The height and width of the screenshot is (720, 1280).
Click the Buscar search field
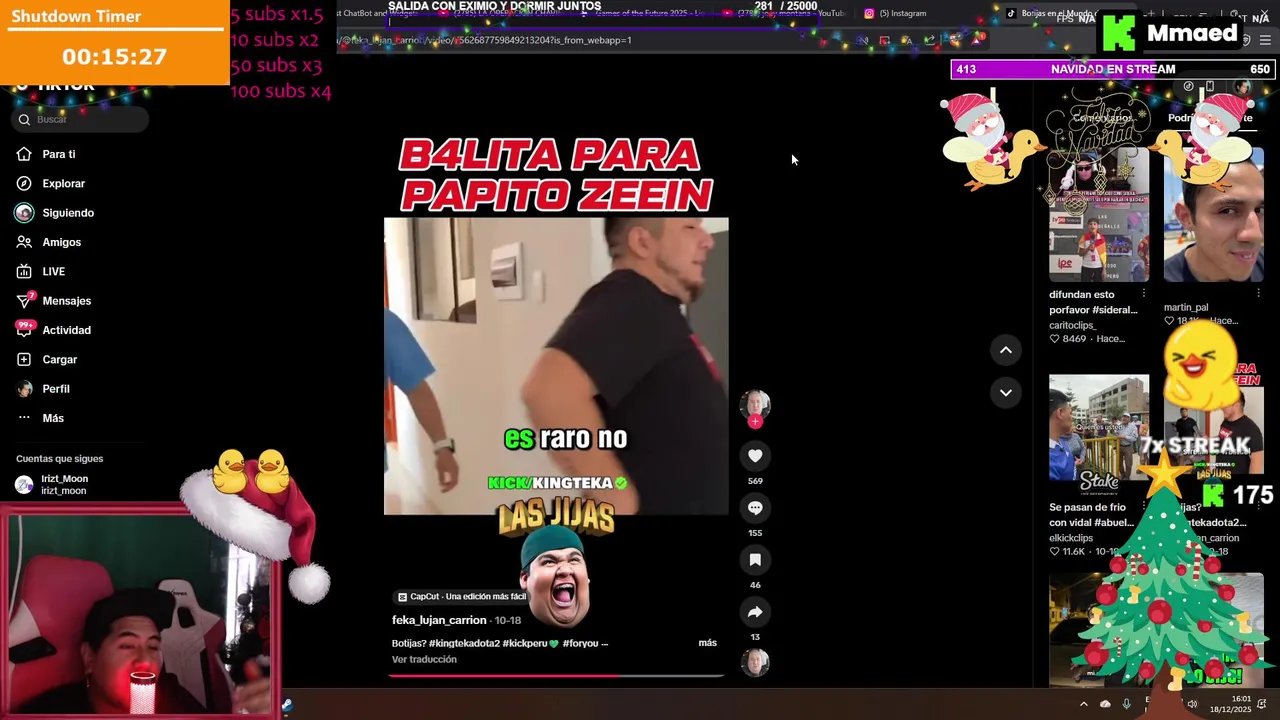pyautogui.click(x=82, y=119)
